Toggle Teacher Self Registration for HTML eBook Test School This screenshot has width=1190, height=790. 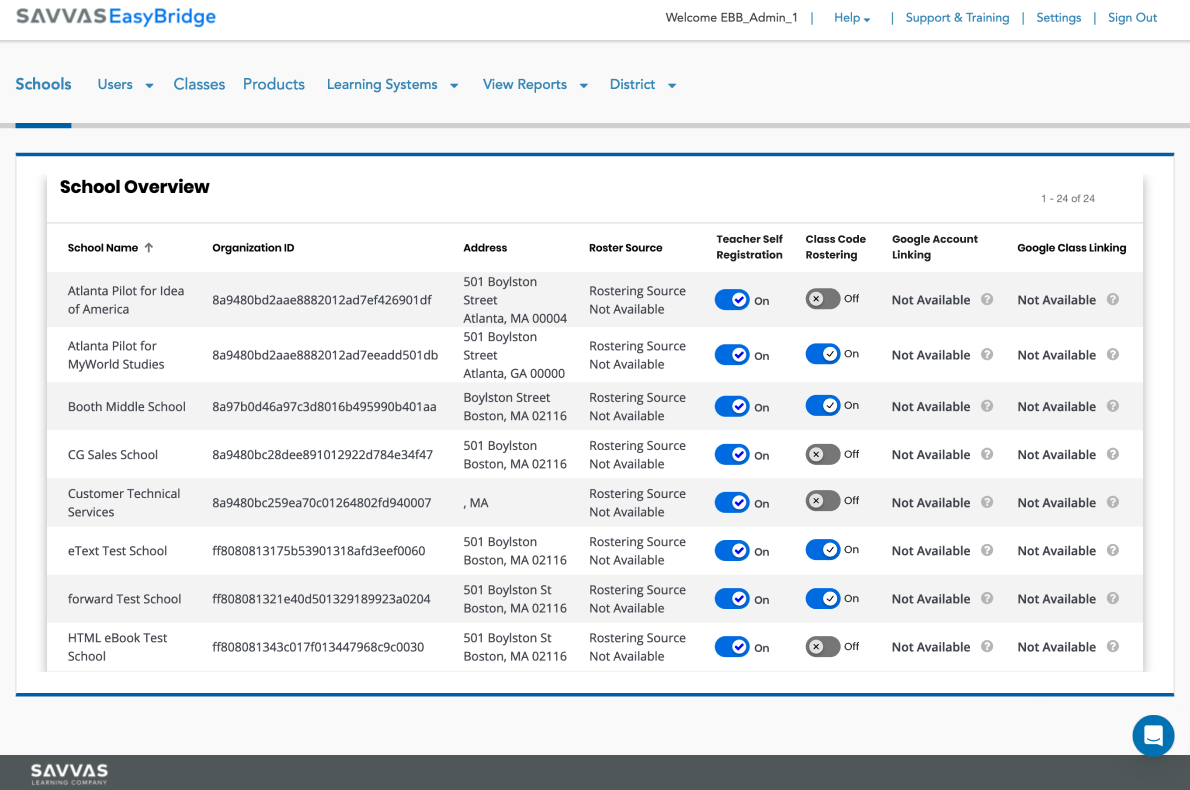[732, 647]
